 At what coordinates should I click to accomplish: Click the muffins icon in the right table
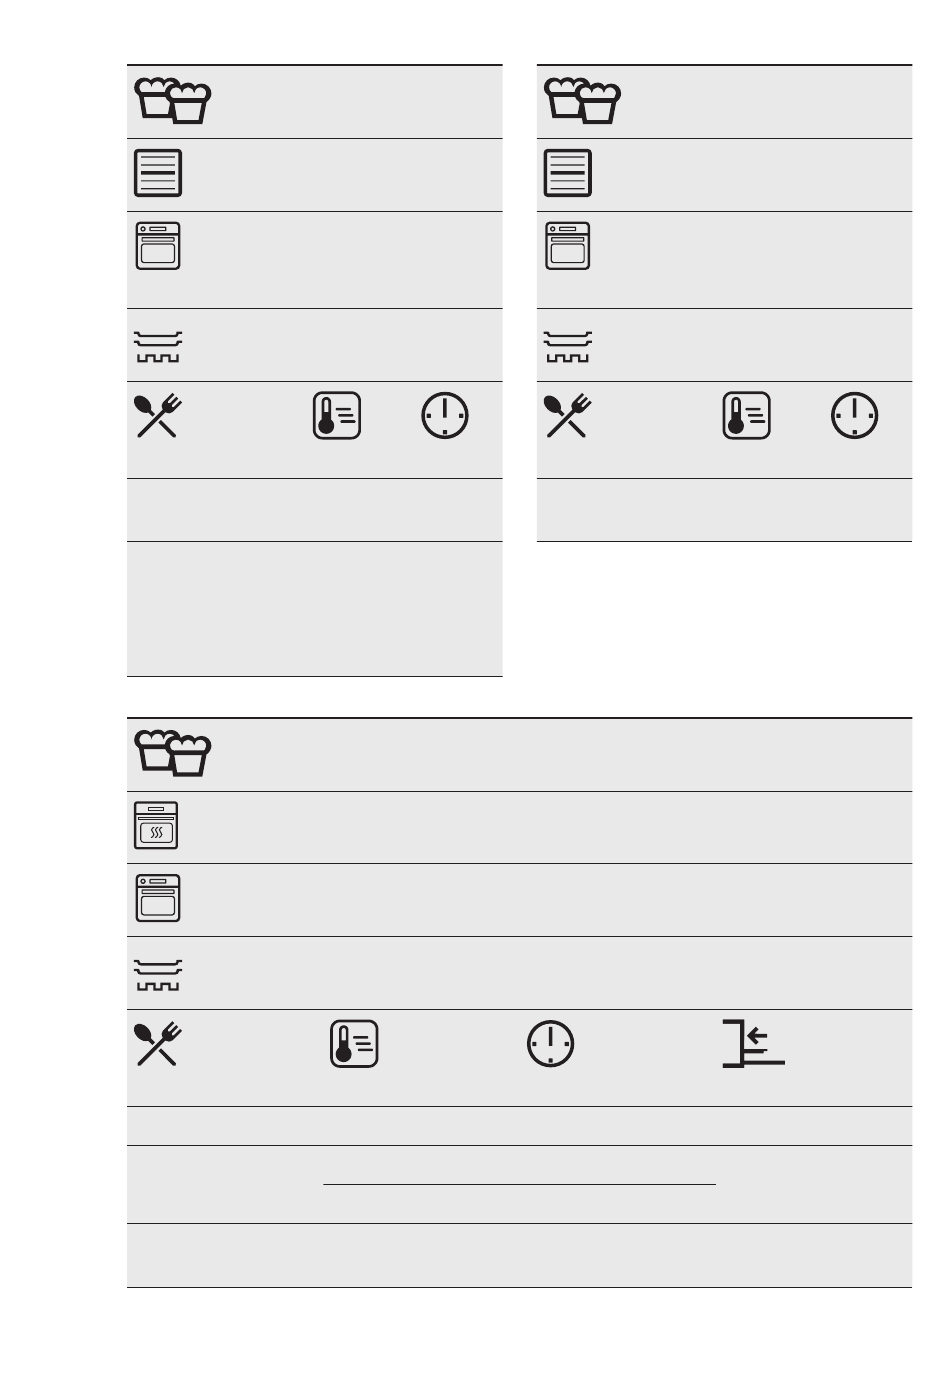coord(583,101)
